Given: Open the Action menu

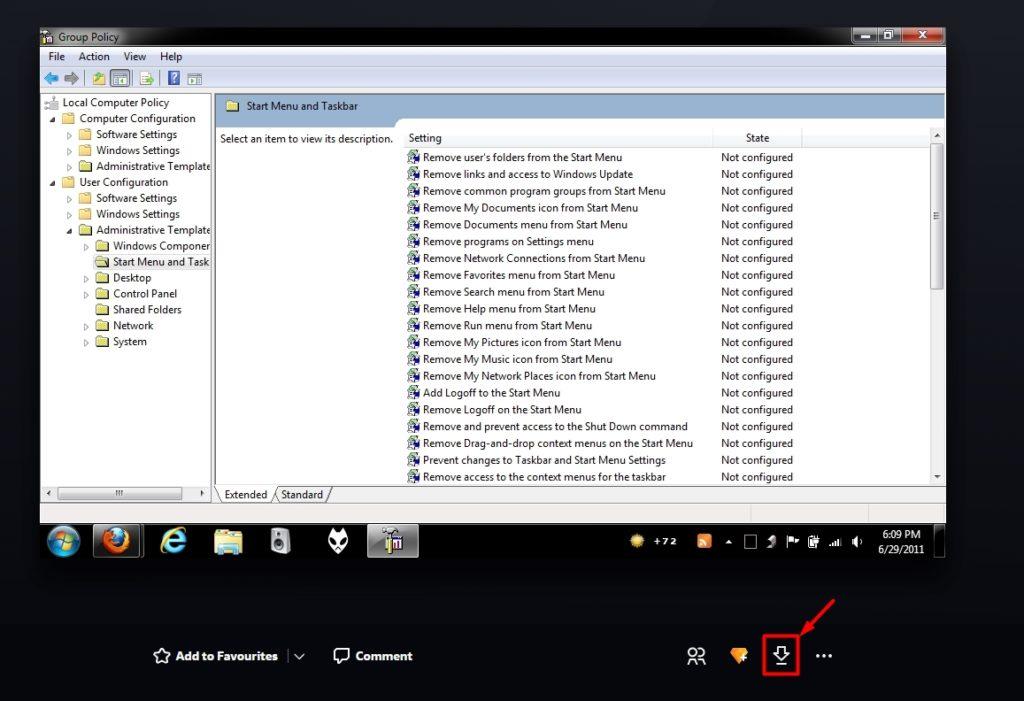Looking at the screenshot, I should [94, 57].
